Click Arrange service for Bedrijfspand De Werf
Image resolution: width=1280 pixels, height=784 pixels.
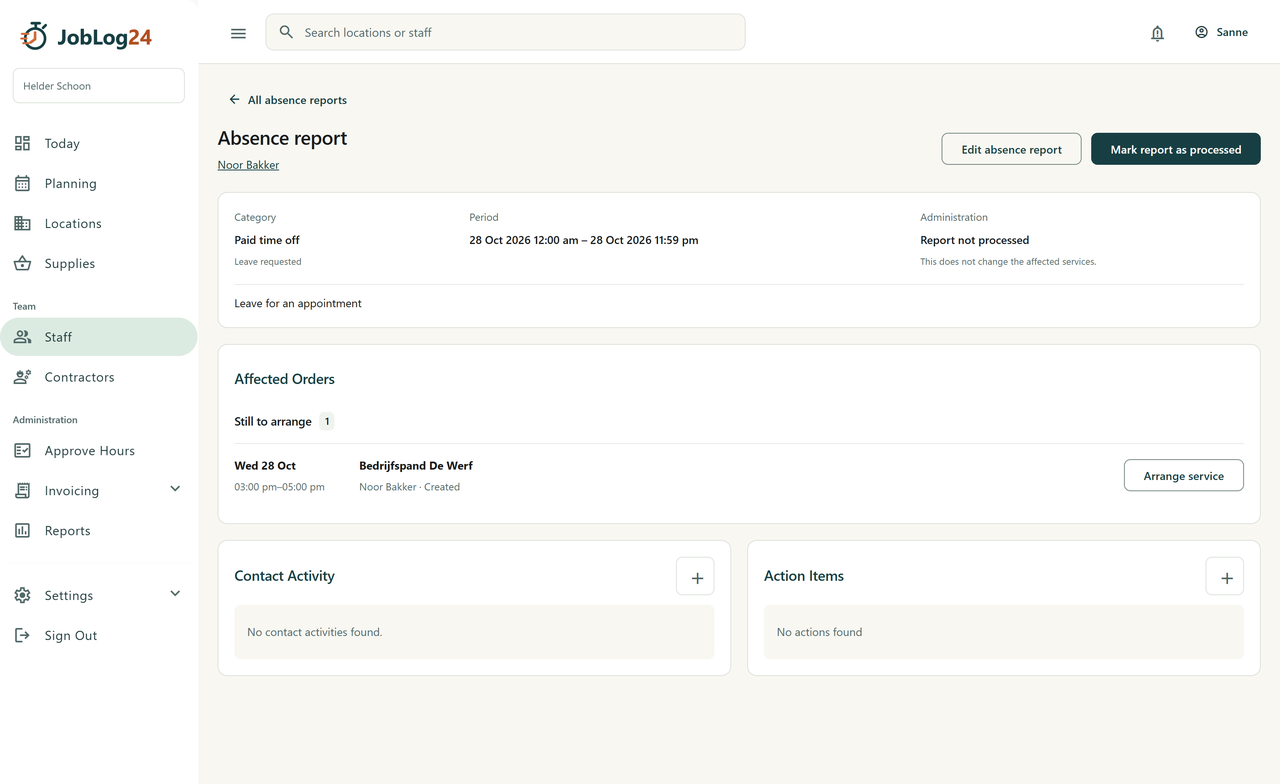(x=1184, y=476)
